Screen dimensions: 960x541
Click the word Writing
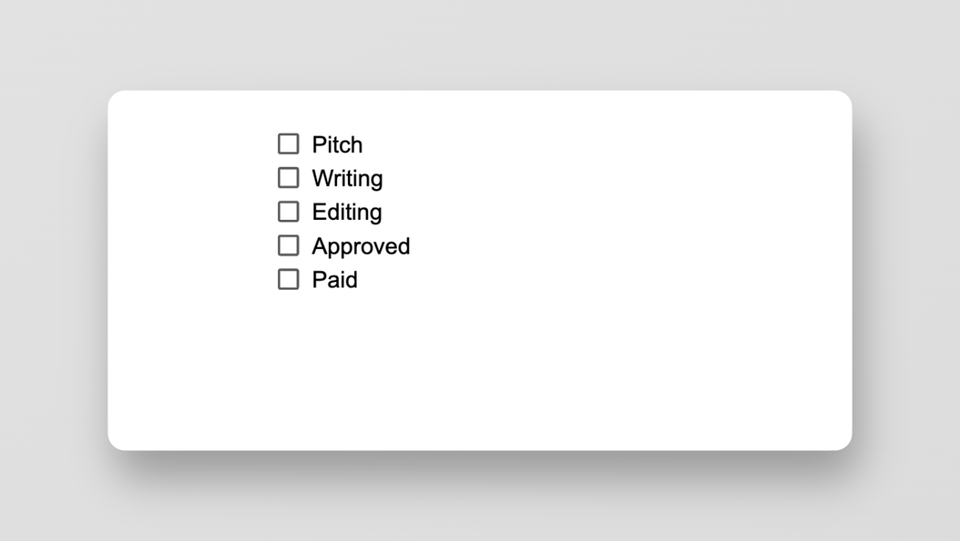(x=347, y=179)
